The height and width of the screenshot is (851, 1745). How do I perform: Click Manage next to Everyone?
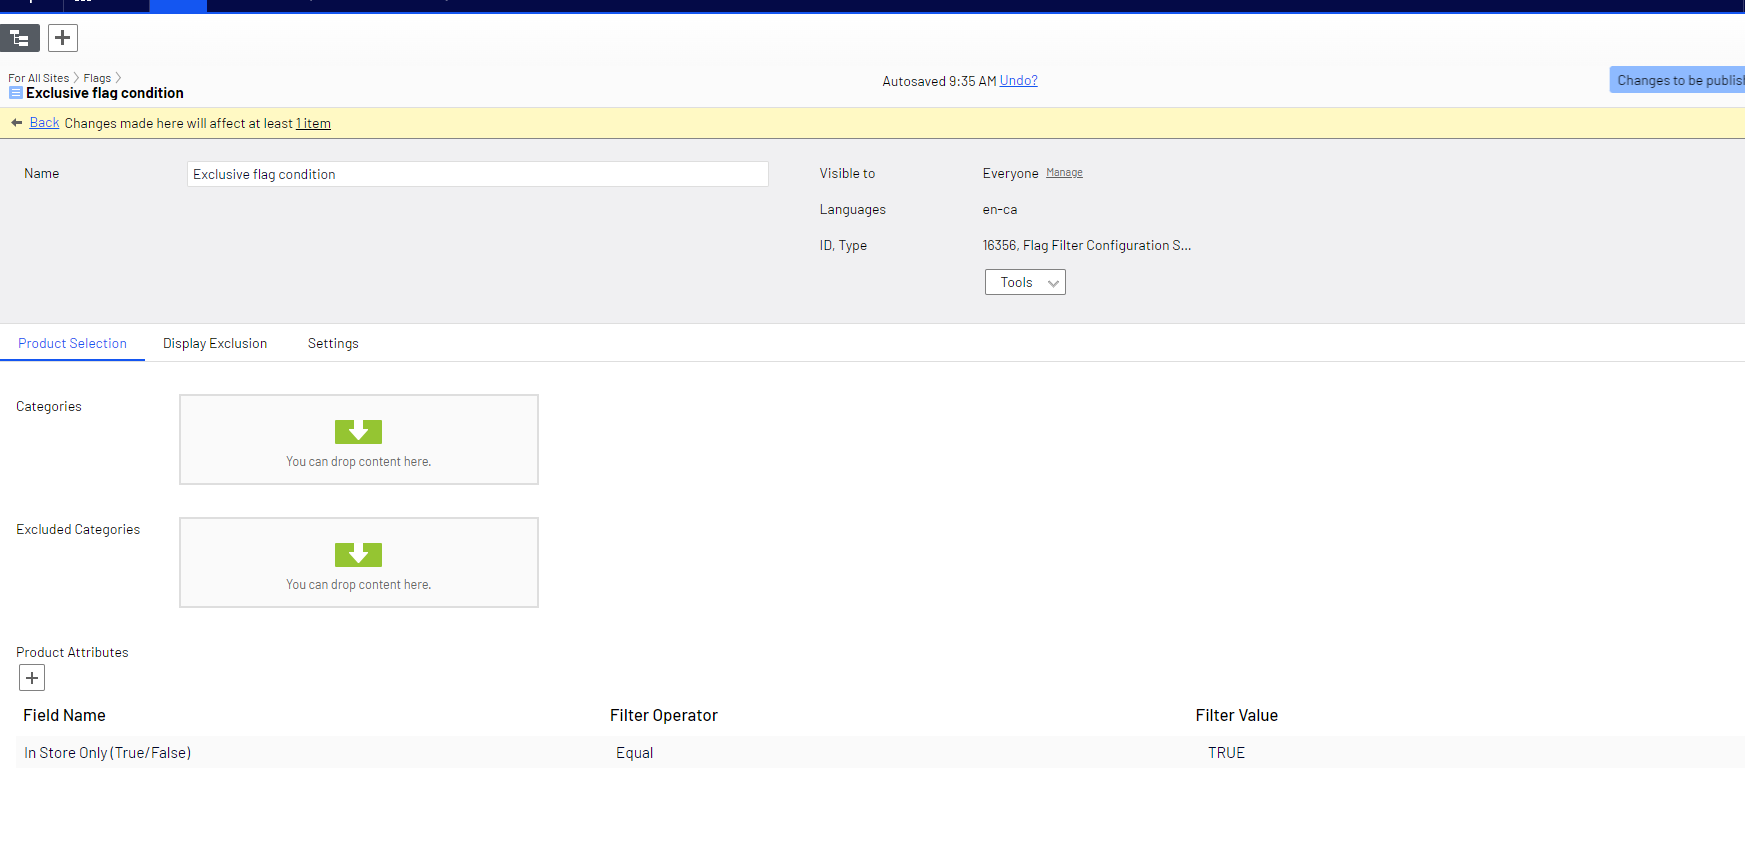click(x=1064, y=173)
